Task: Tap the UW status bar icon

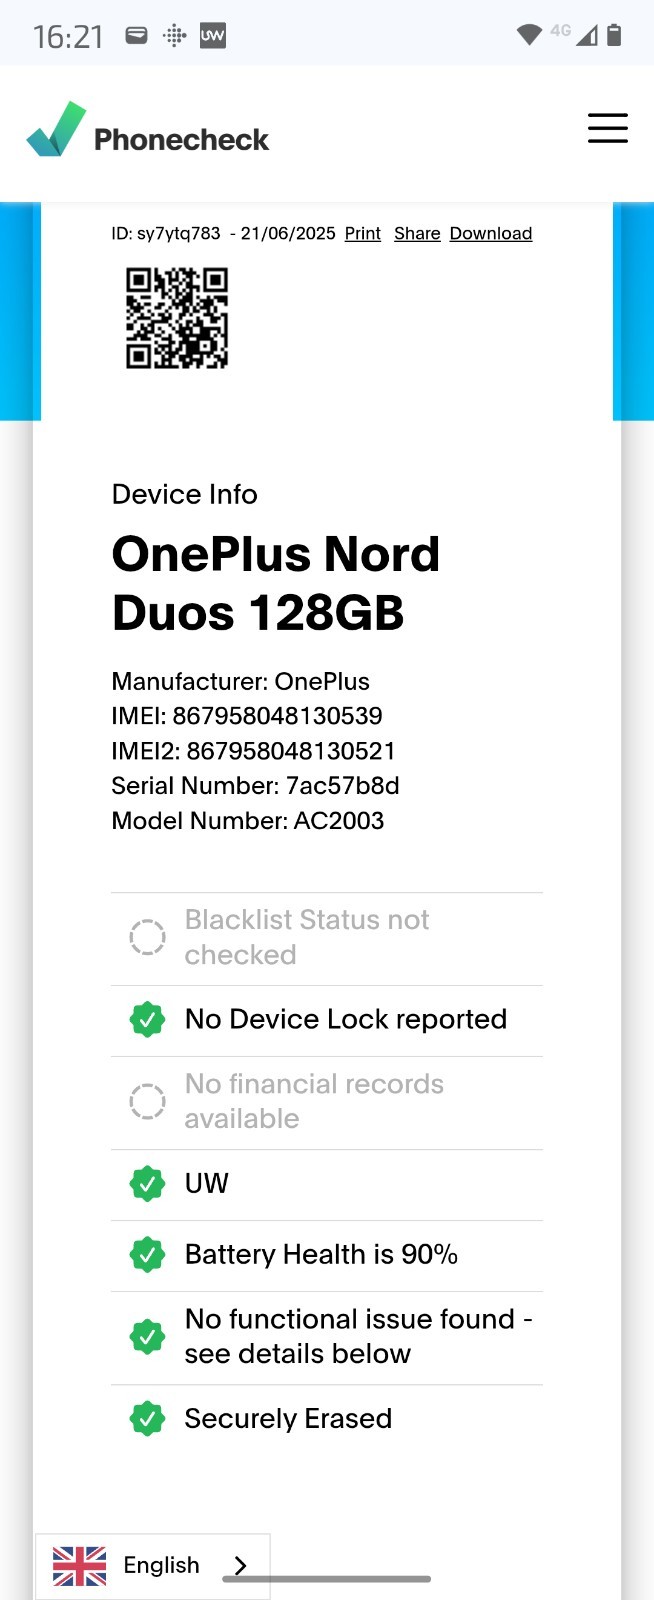Action: pos(213,36)
